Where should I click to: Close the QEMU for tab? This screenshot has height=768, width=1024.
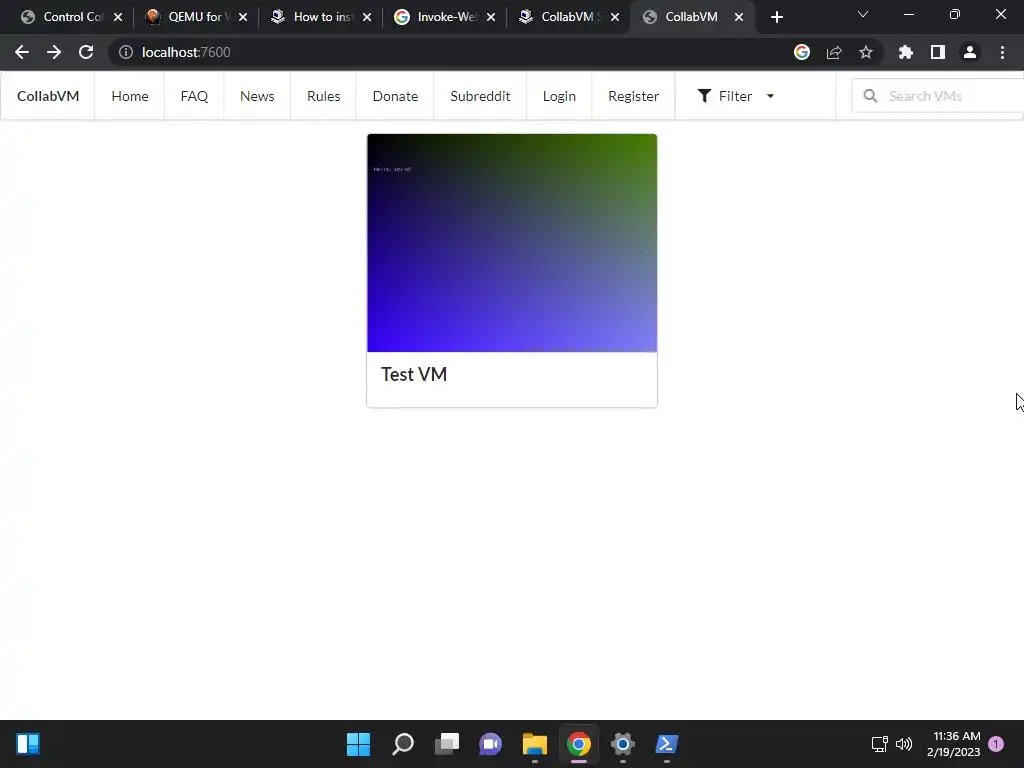[243, 17]
